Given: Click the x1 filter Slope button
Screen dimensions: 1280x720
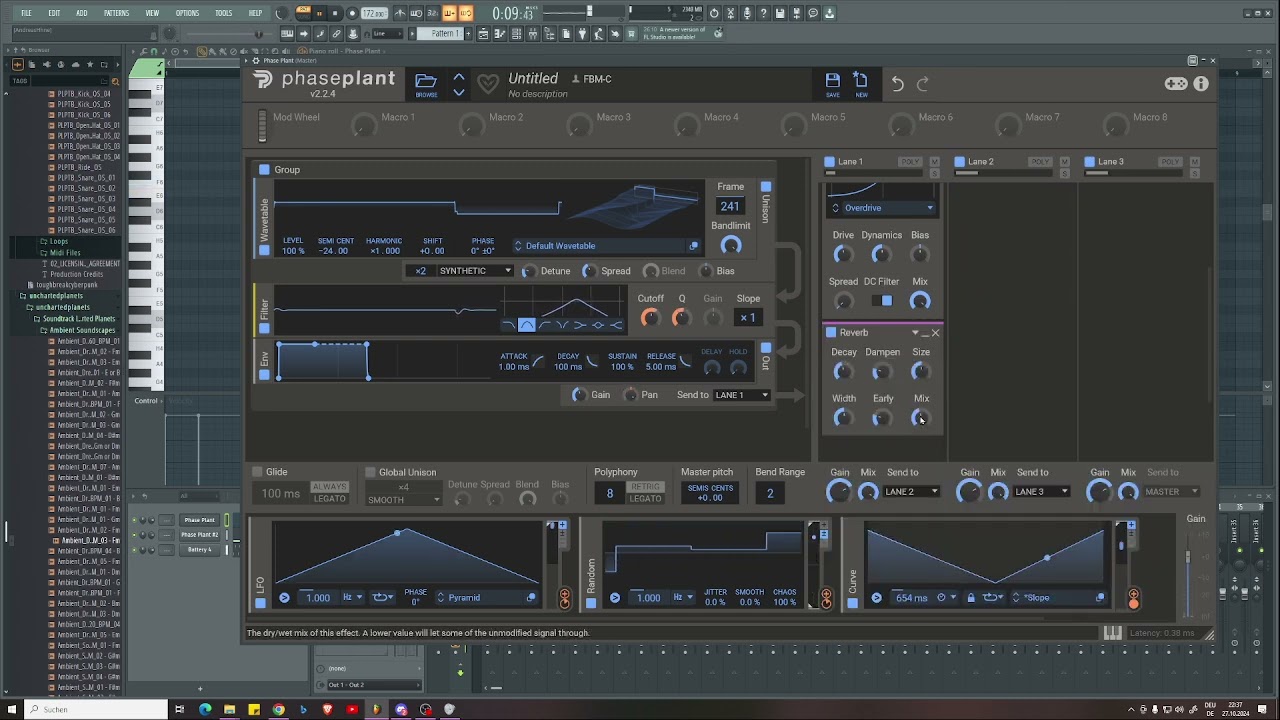Looking at the screenshot, I should 747,318.
